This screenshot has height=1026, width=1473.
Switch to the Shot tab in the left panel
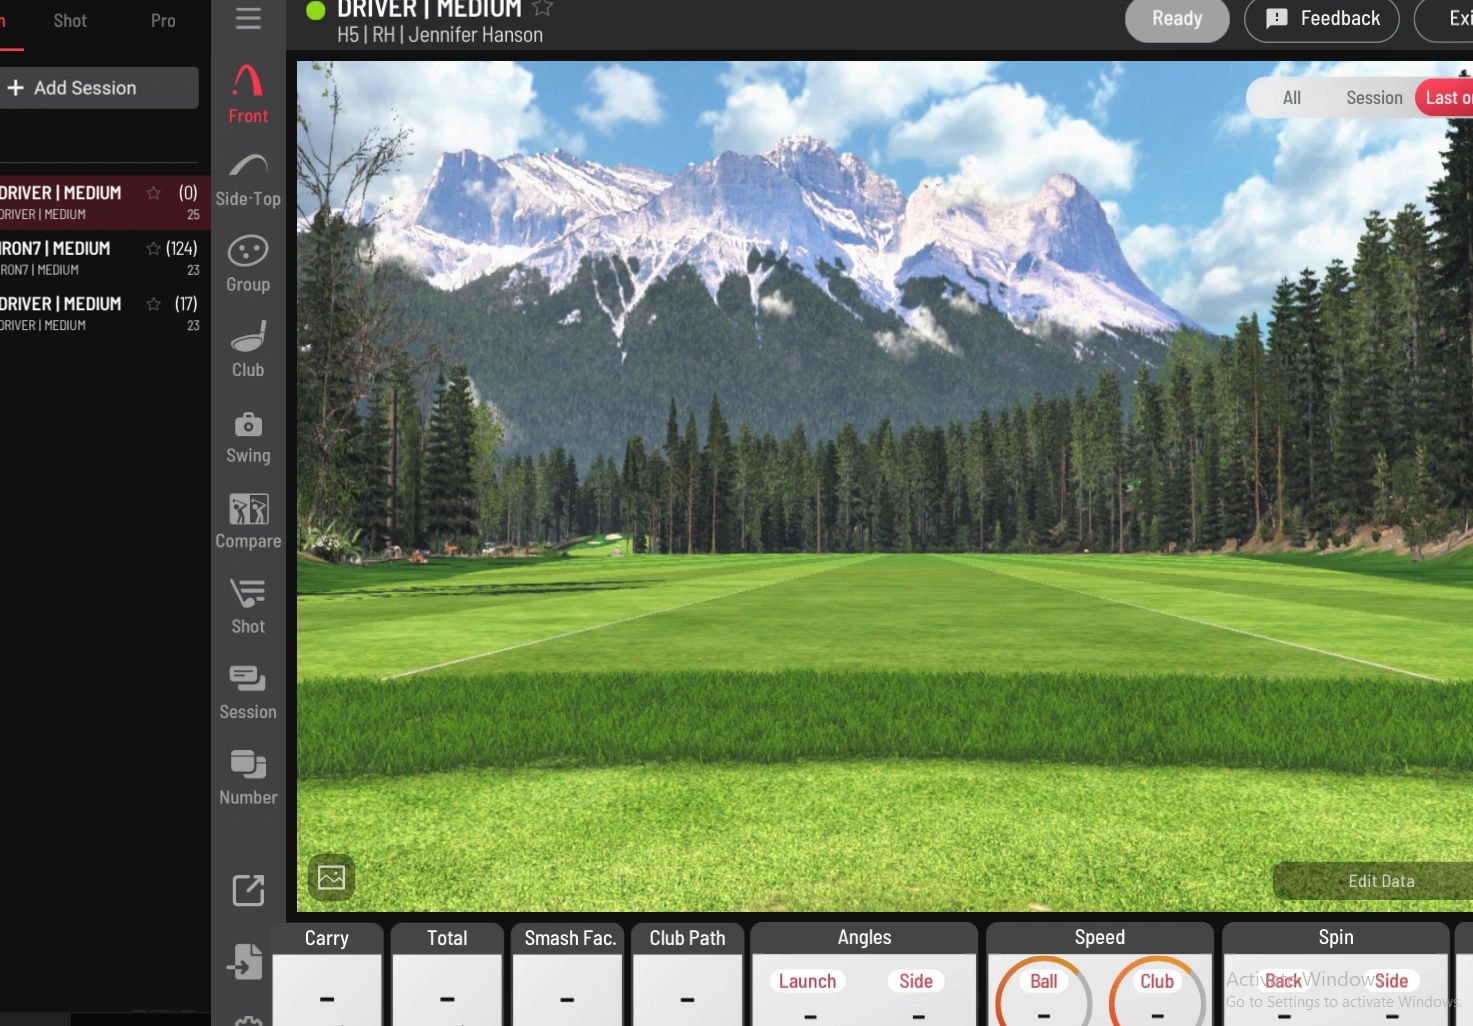[x=70, y=21]
